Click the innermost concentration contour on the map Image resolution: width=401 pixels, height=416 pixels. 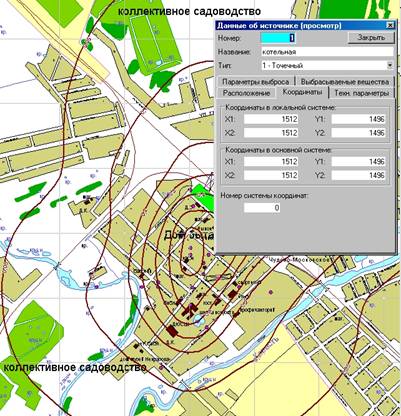click(192, 251)
